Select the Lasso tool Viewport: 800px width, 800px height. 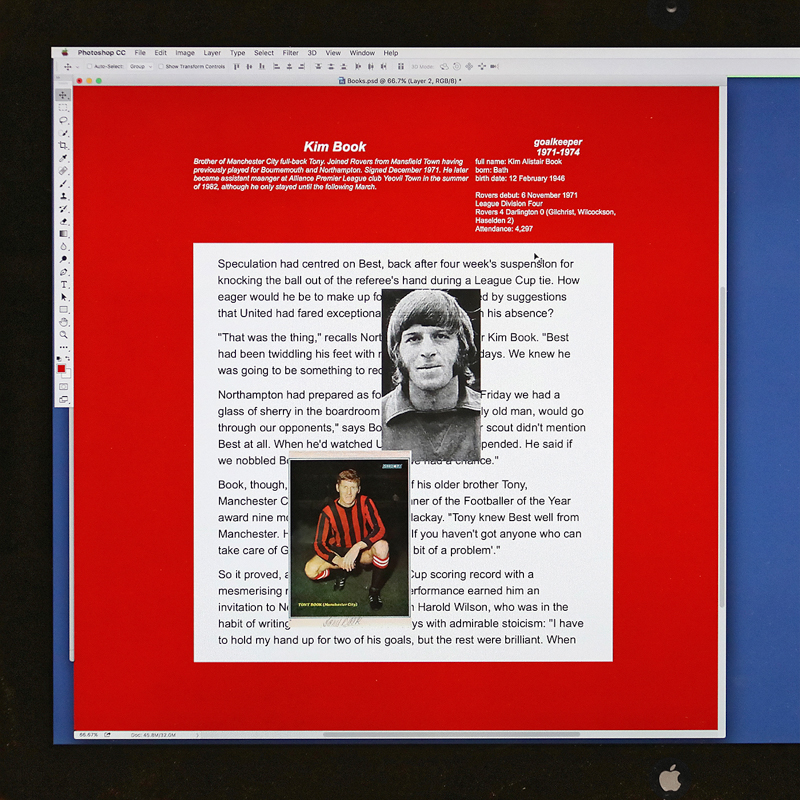[63, 120]
